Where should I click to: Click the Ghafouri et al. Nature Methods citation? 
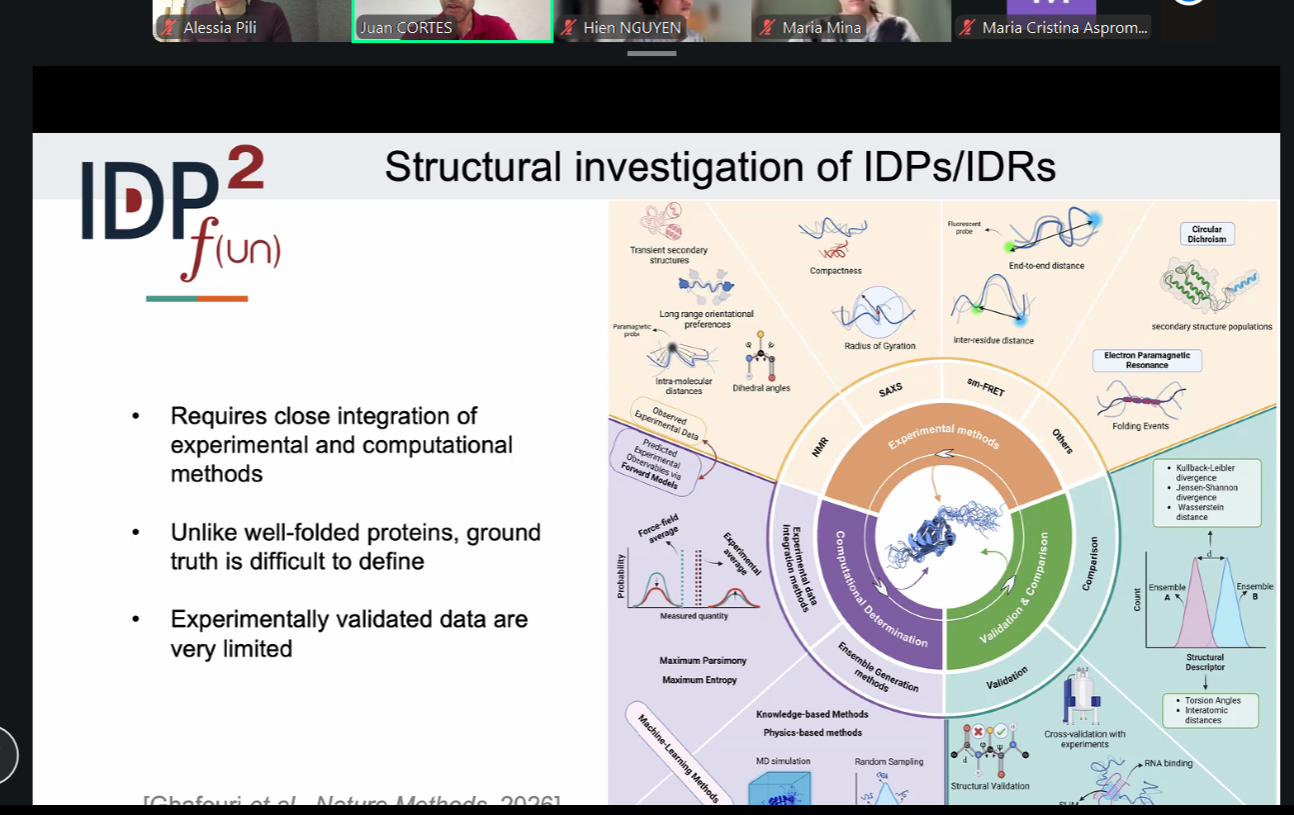[x=351, y=800]
